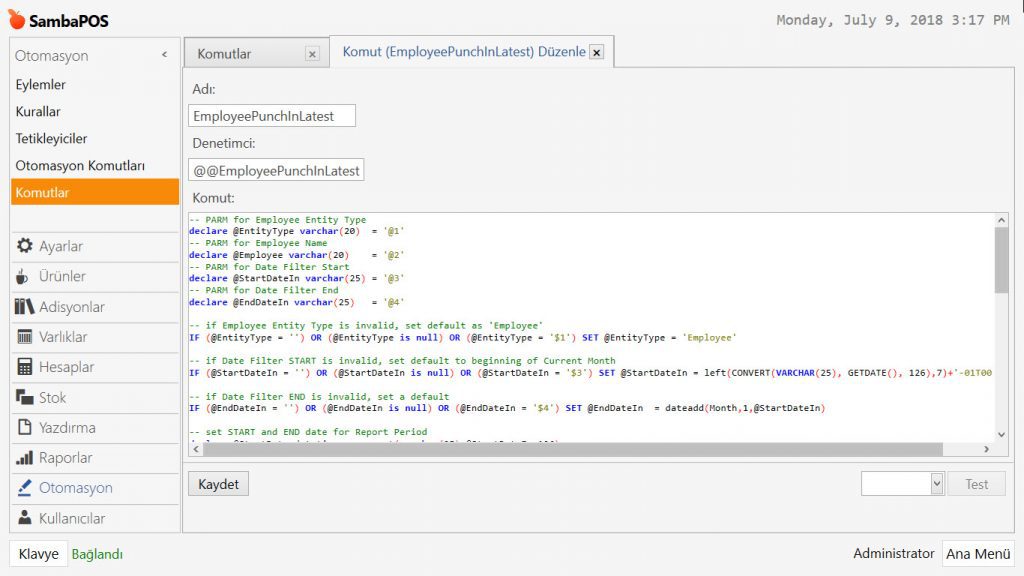Select Otomasyon Komutları in sidebar
Image resolution: width=1024 pixels, height=576 pixels.
pyautogui.click(x=80, y=165)
